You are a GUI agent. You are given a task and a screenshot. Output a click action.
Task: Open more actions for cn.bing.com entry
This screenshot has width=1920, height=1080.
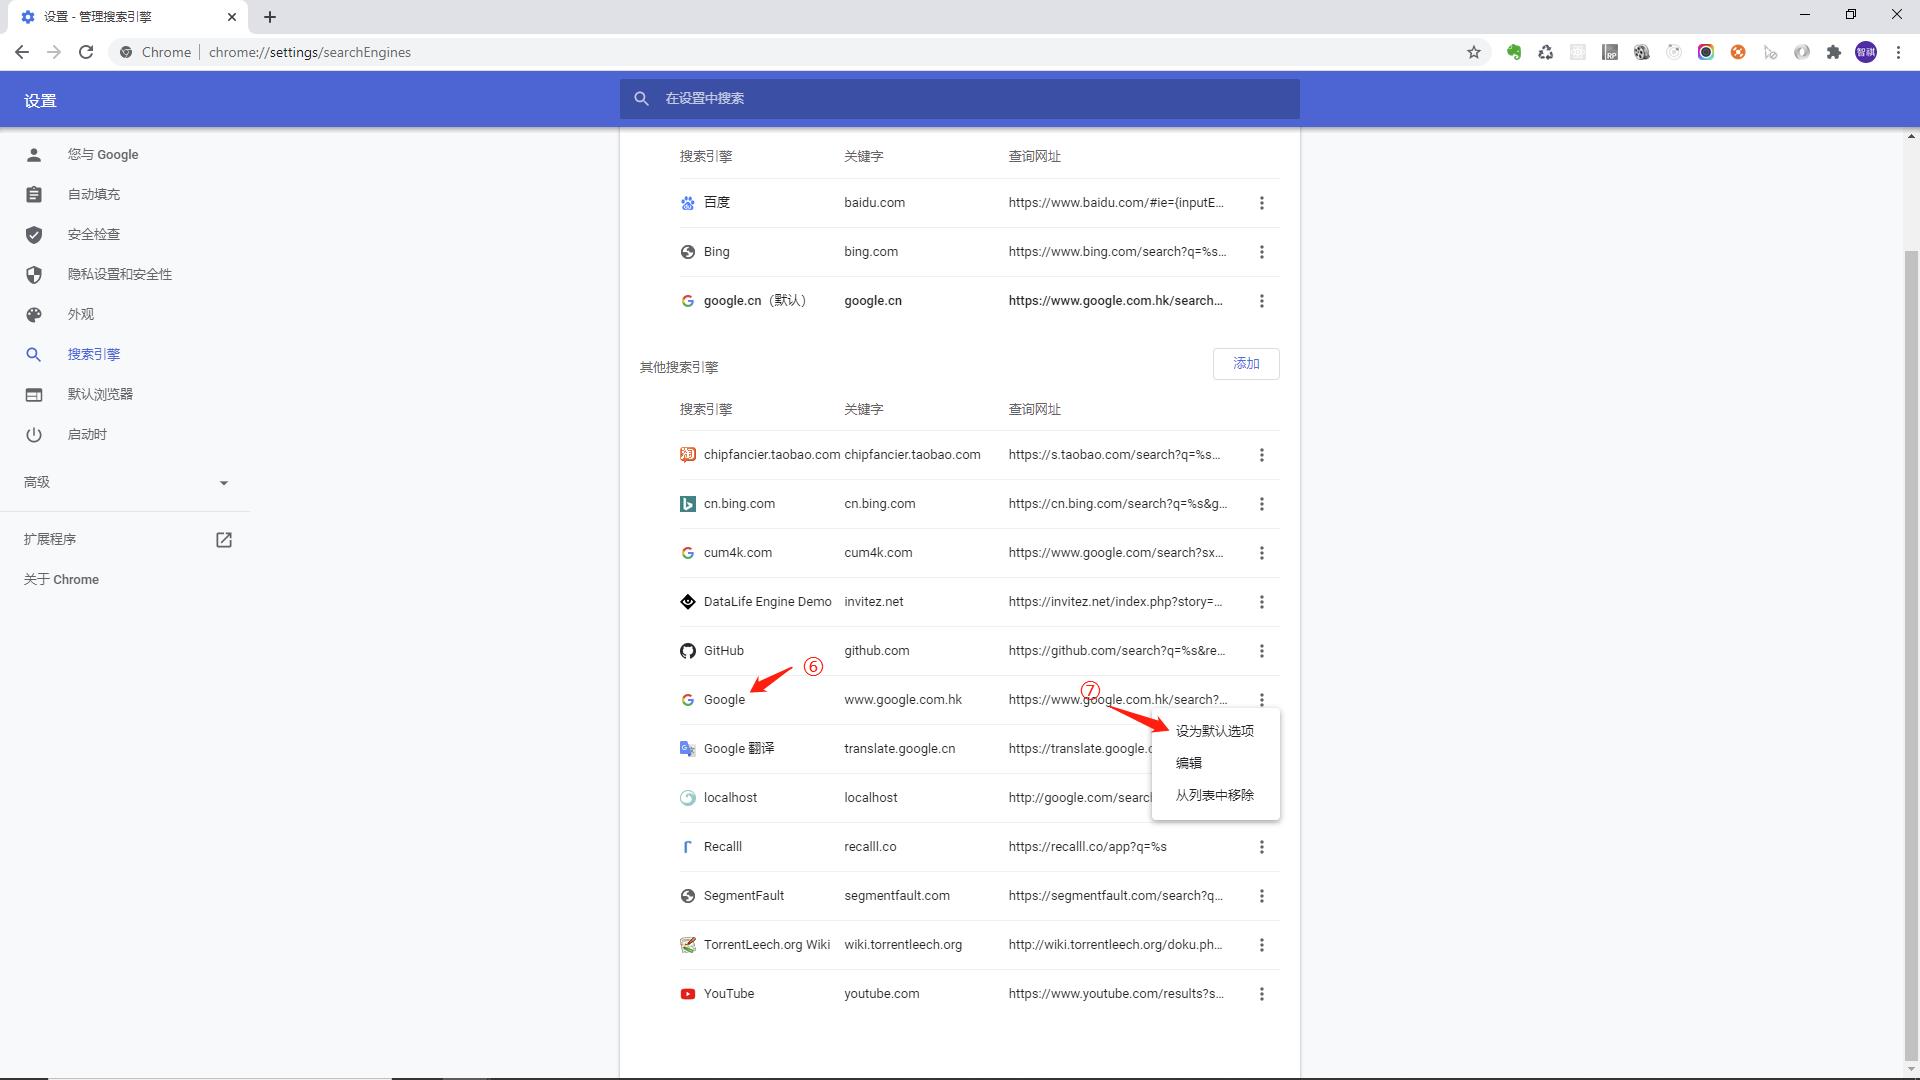1261,504
